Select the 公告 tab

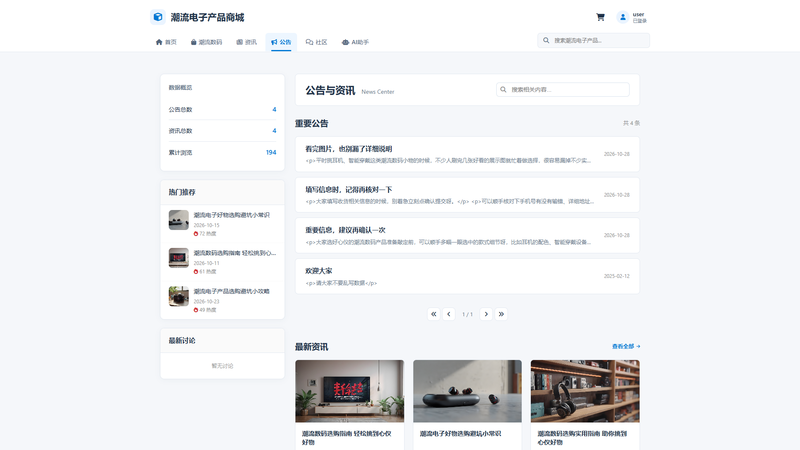click(x=281, y=42)
